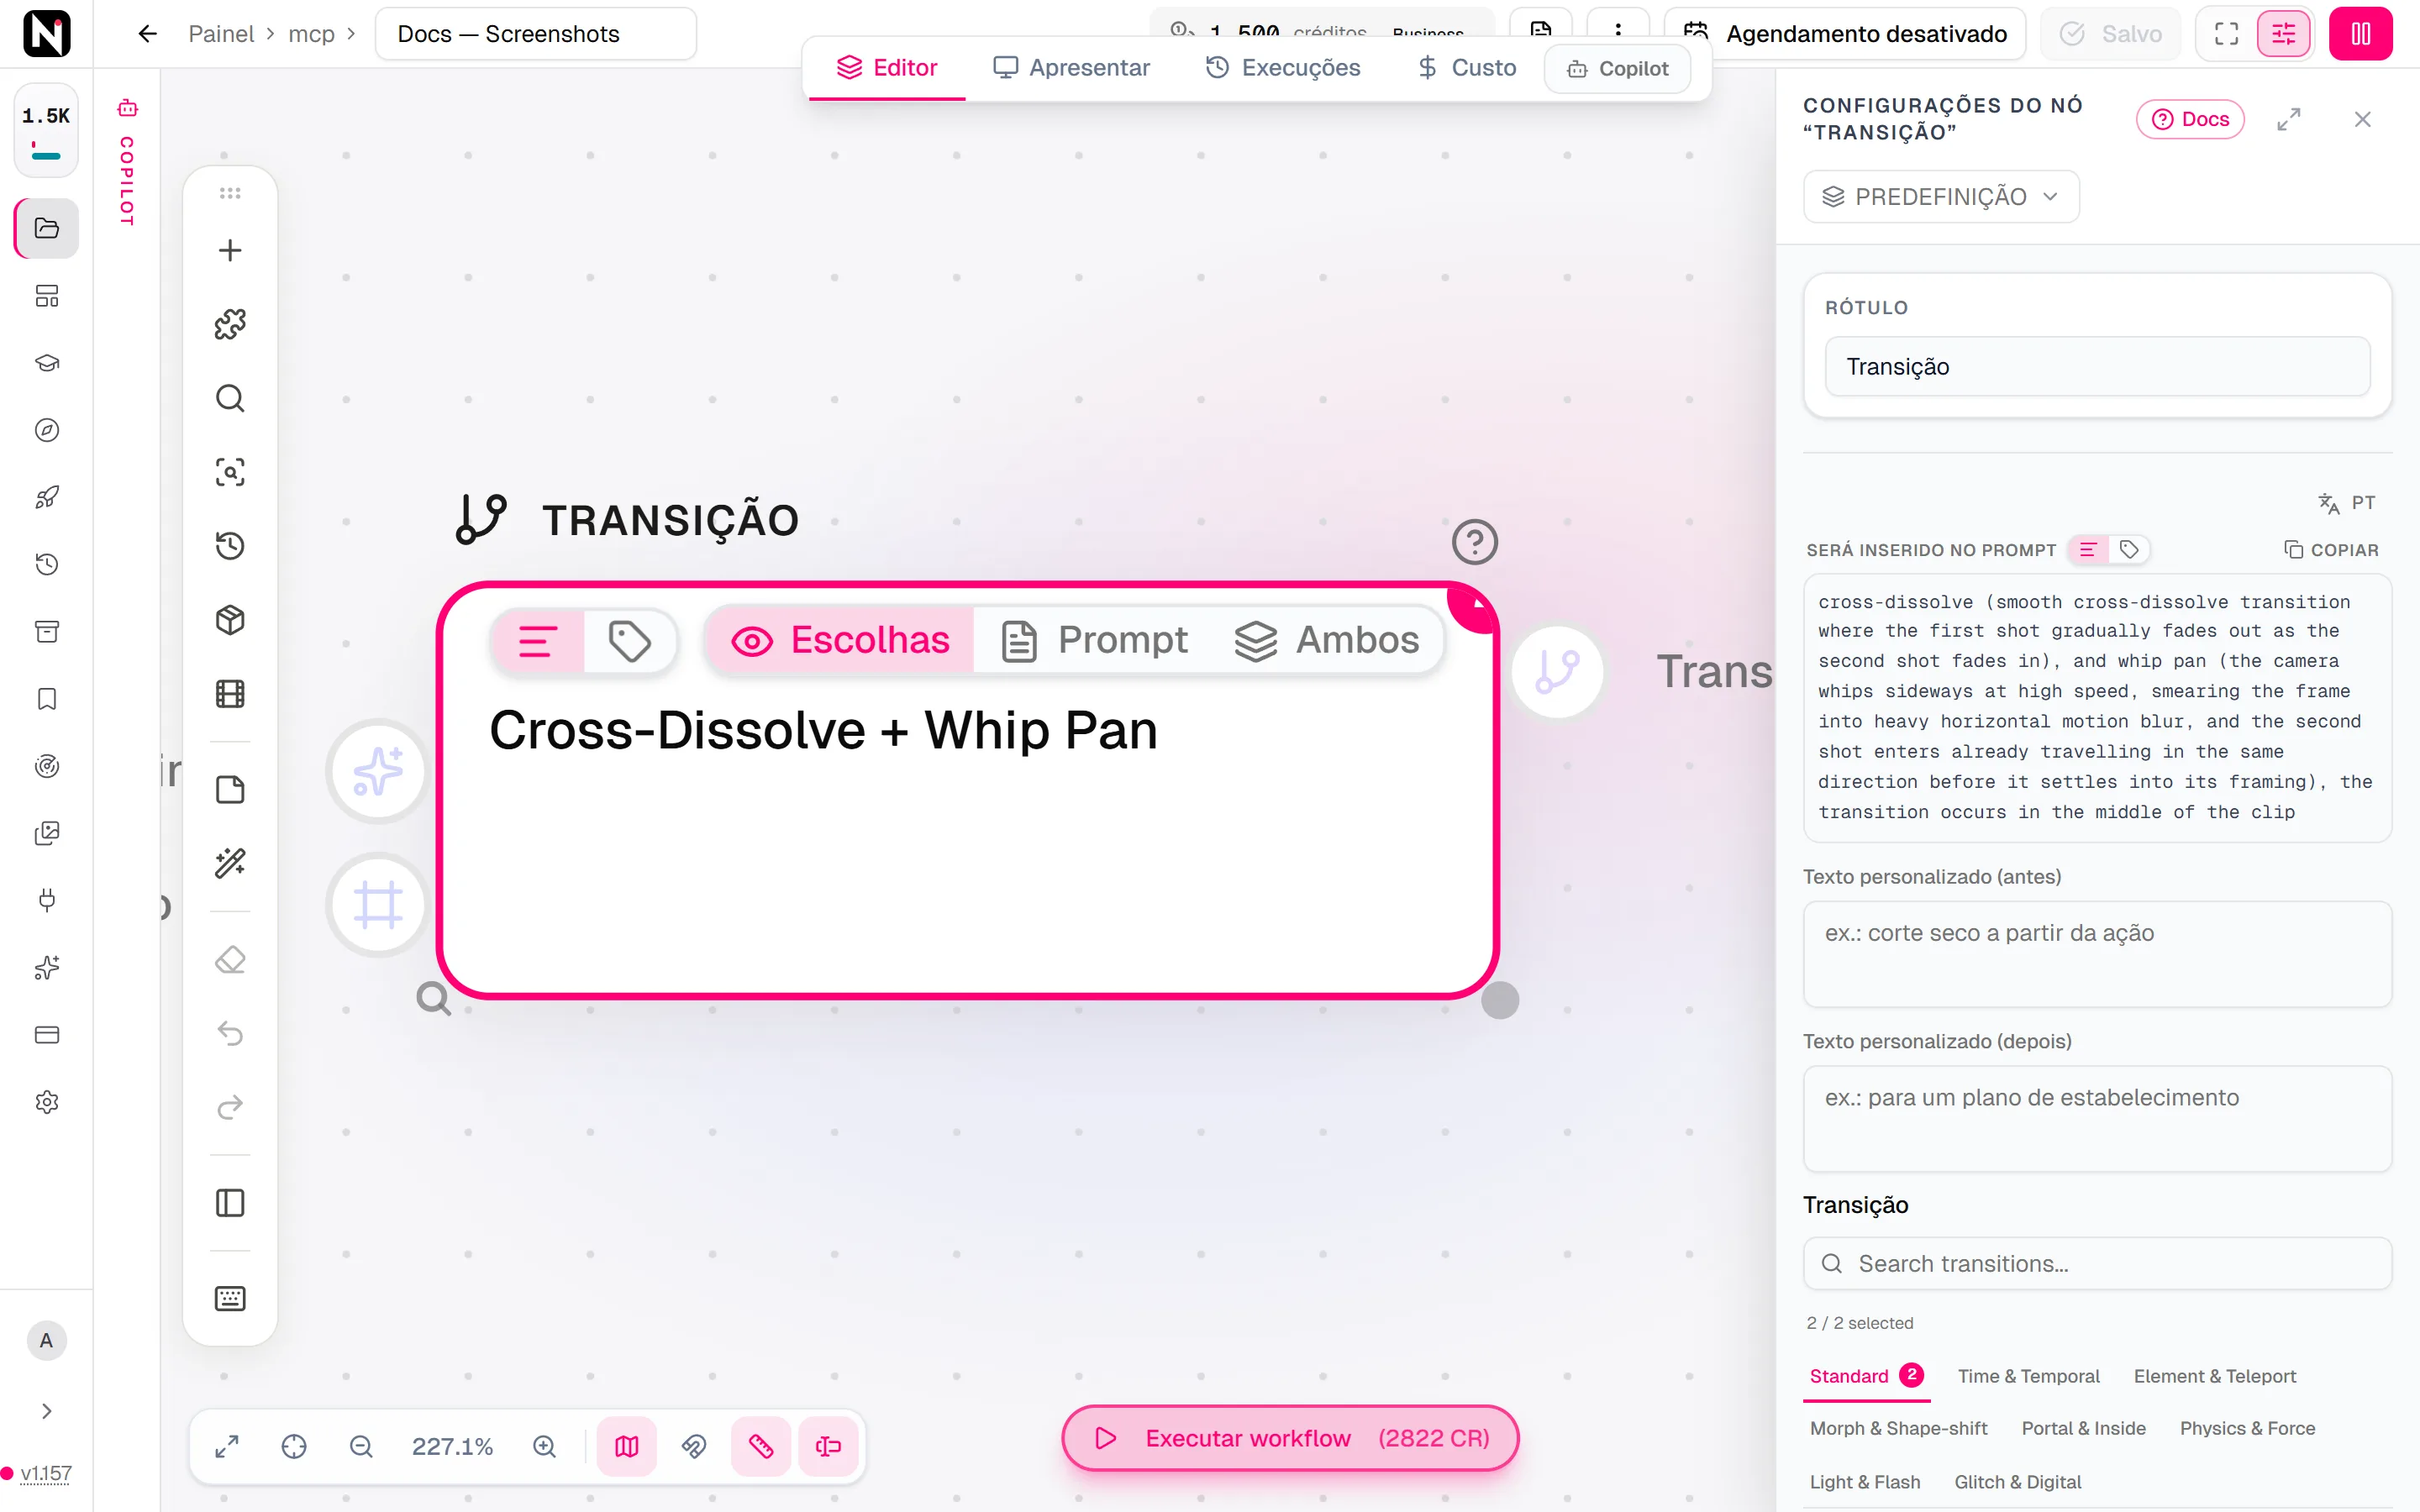Click the eraser tool
This screenshot has height=1512, width=2420.
230,960
